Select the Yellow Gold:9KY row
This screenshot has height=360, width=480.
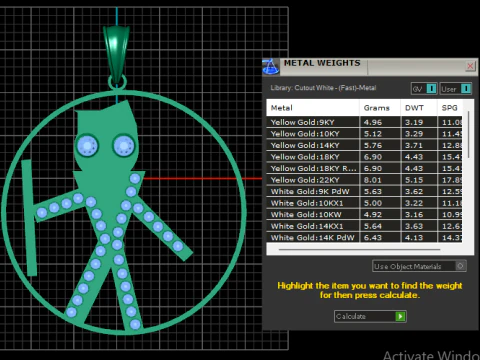(364, 122)
